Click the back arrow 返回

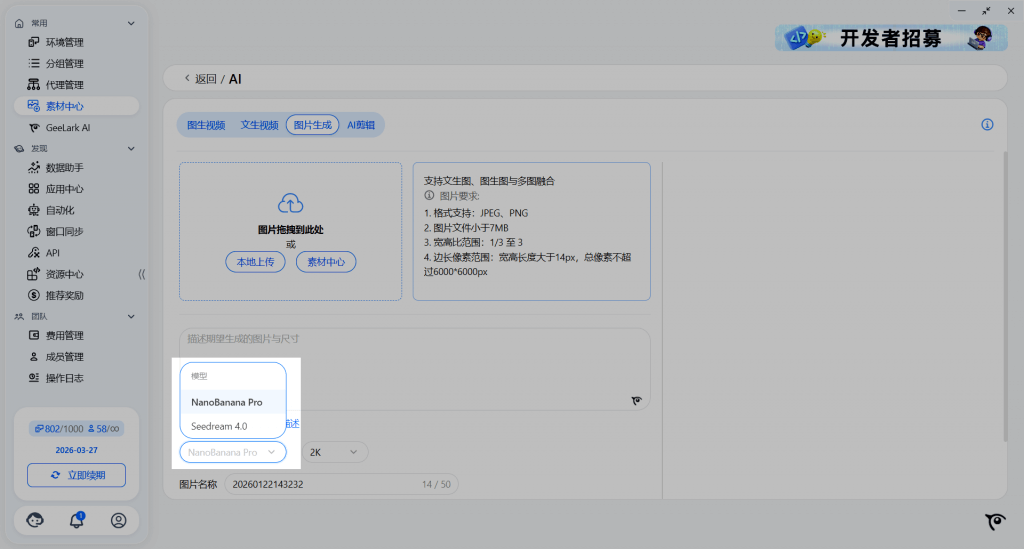(x=199, y=79)
